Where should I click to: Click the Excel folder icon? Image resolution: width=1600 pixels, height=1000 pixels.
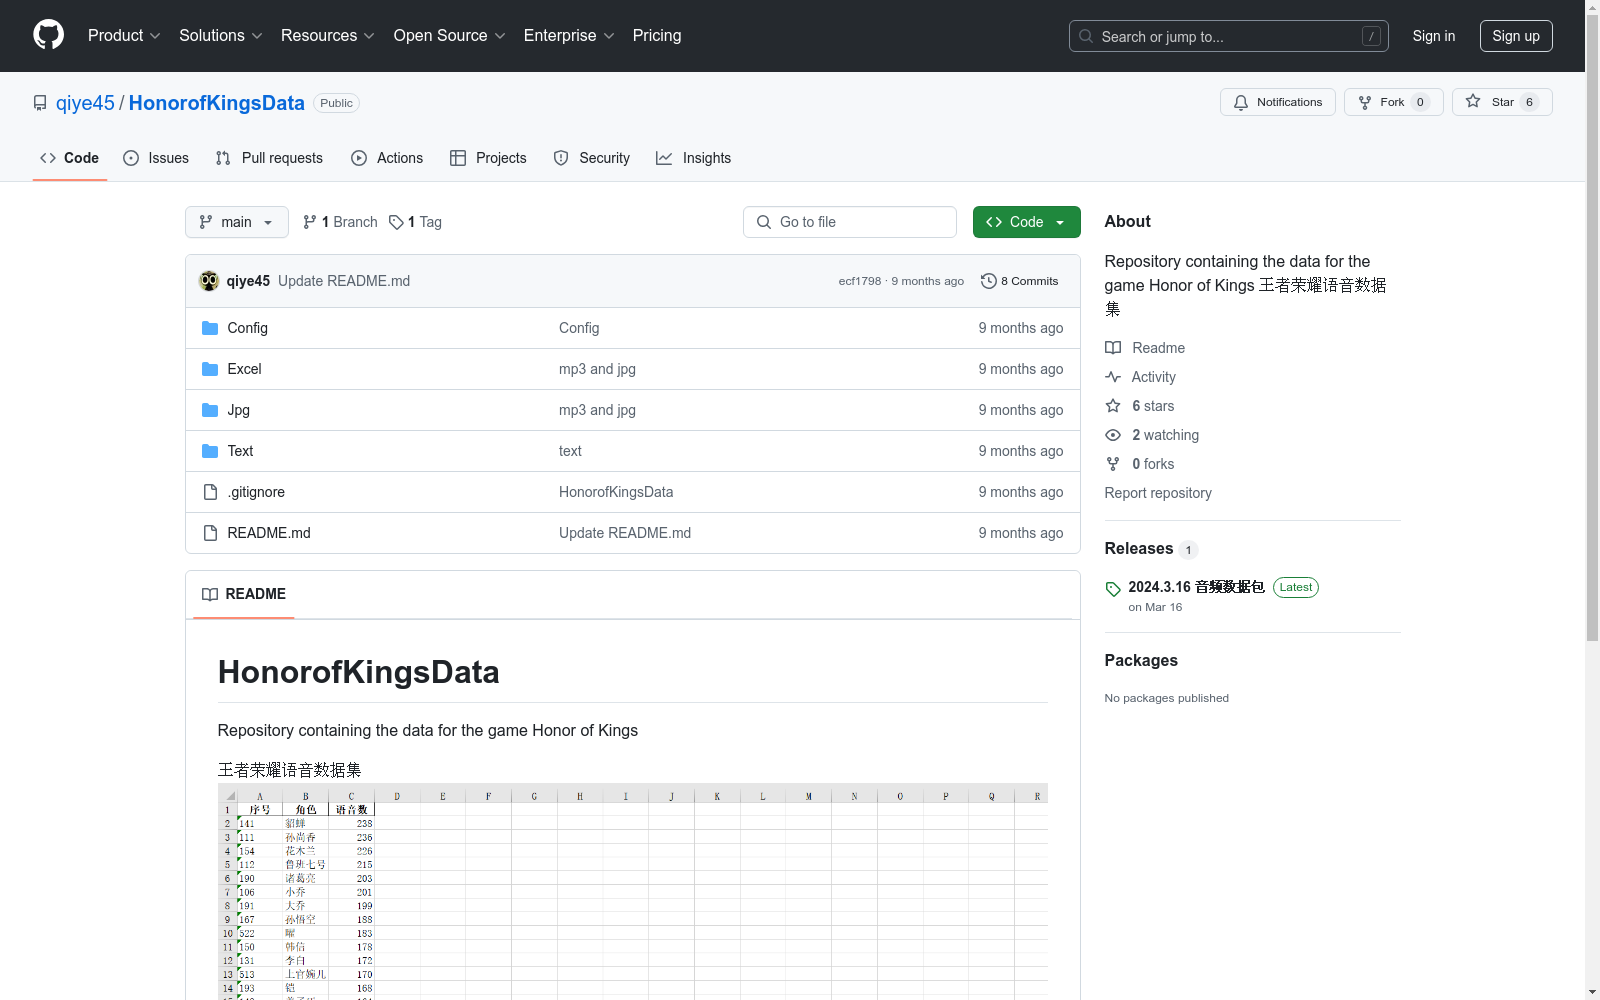pyautogui.click(x=210, y=369)
